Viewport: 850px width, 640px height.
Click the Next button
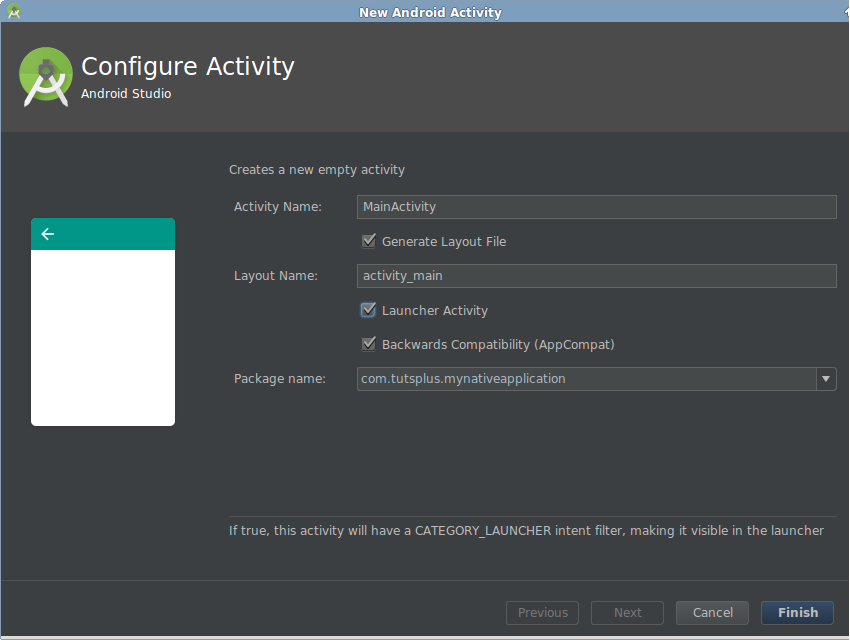[627, 613]
